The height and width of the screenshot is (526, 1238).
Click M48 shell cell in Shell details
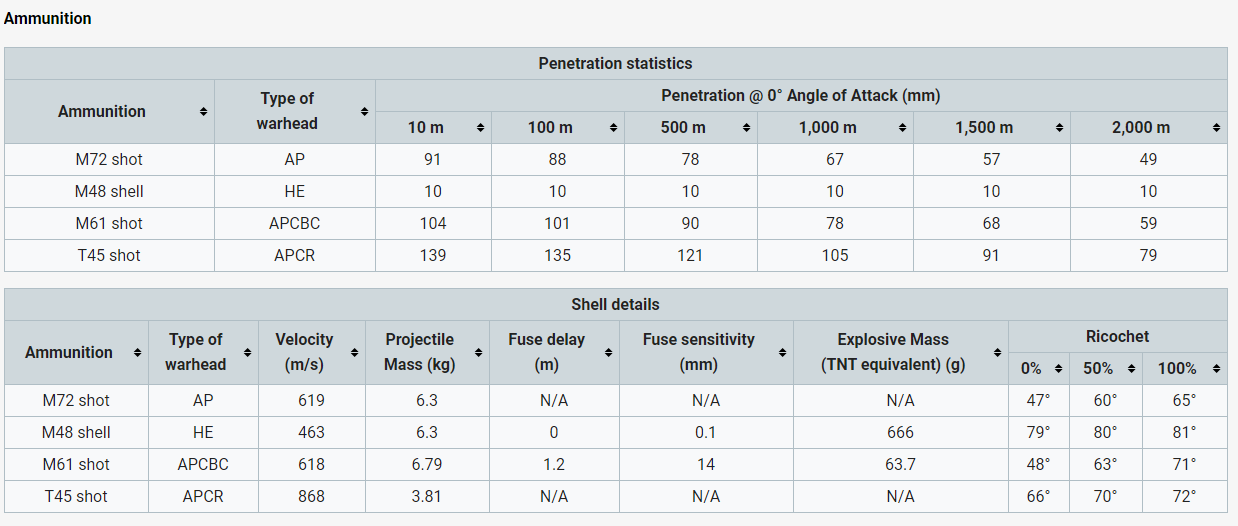point(76,433)
